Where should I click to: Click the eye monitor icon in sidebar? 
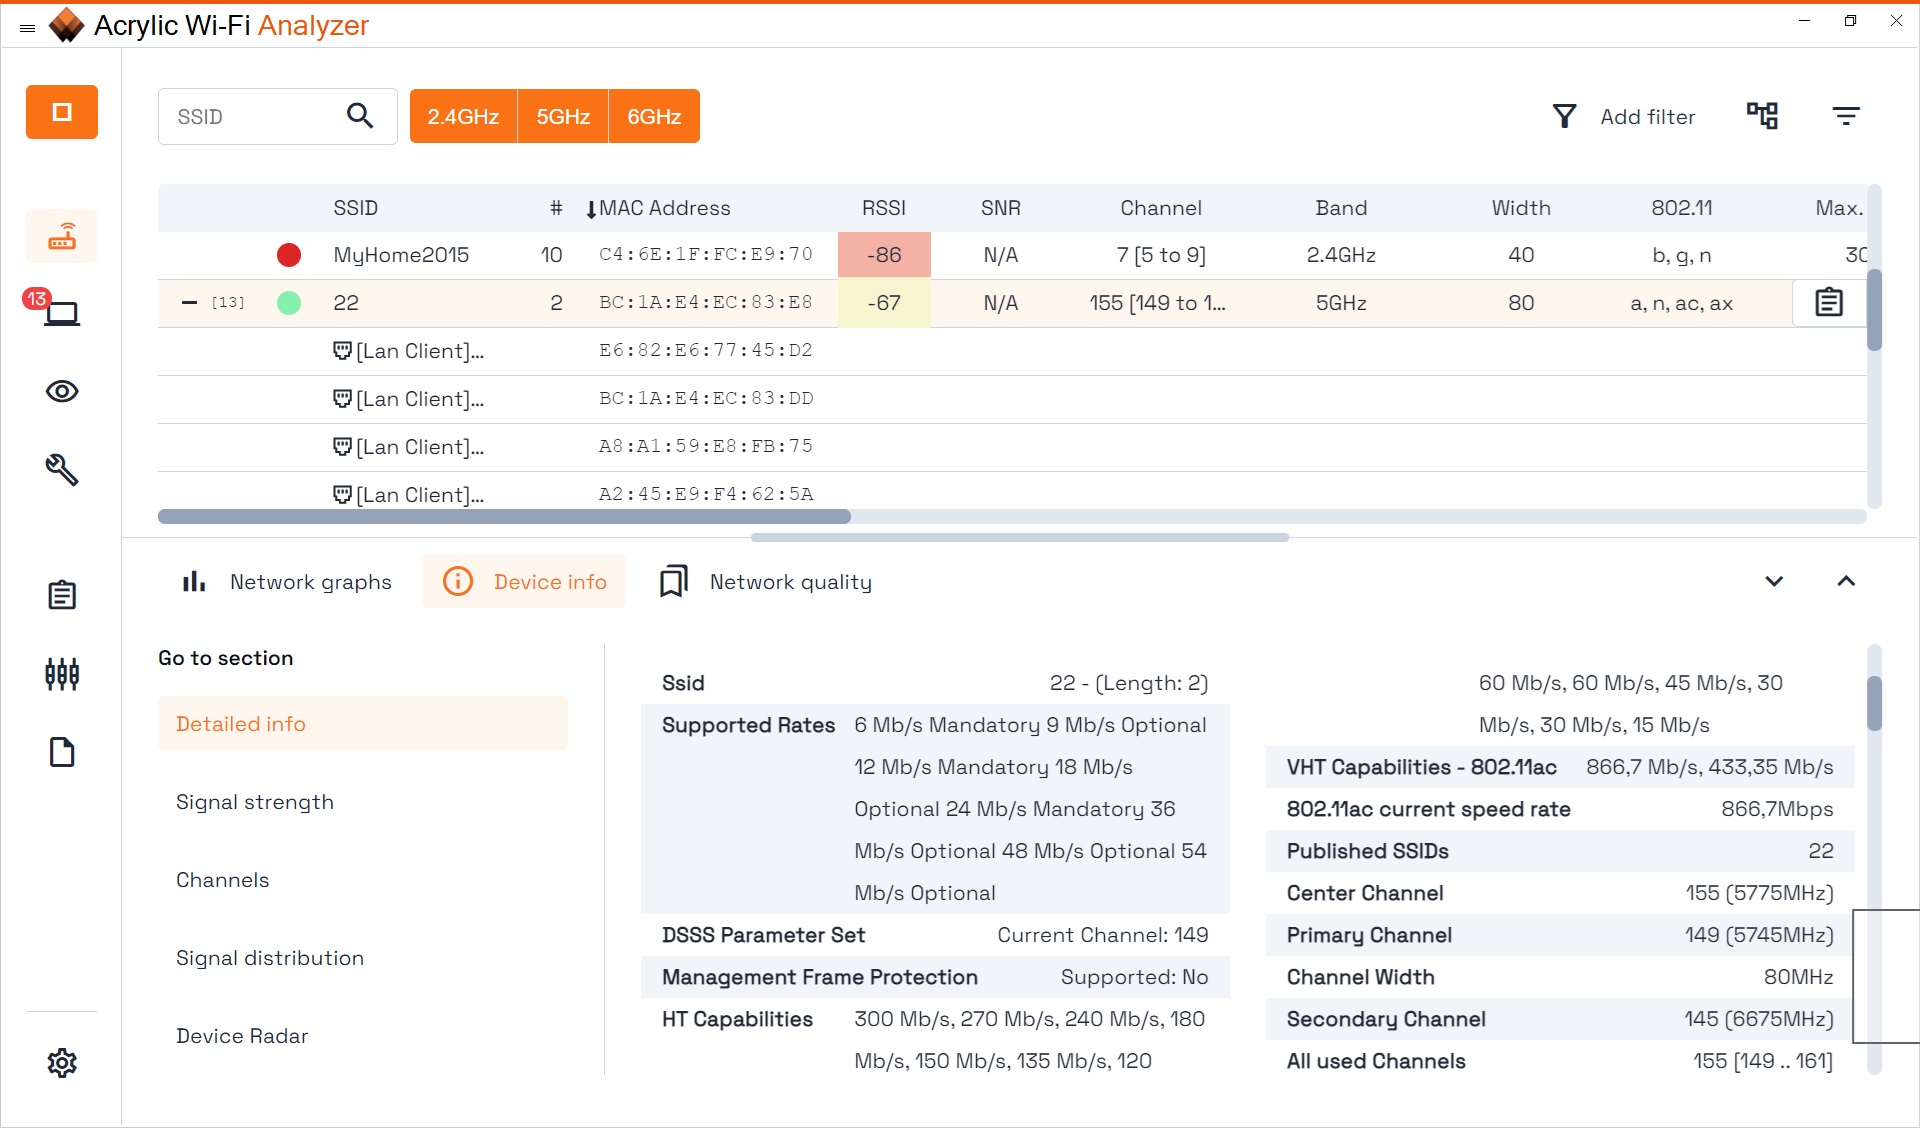(62, 391)
